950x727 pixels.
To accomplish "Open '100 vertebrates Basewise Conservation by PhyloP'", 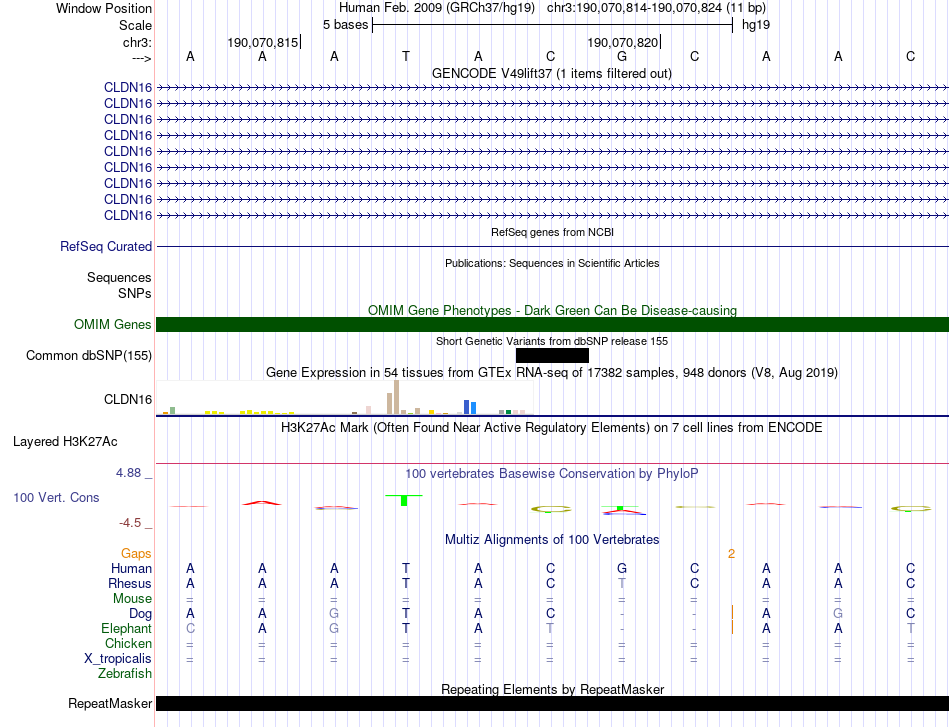I will click(552, 473).
